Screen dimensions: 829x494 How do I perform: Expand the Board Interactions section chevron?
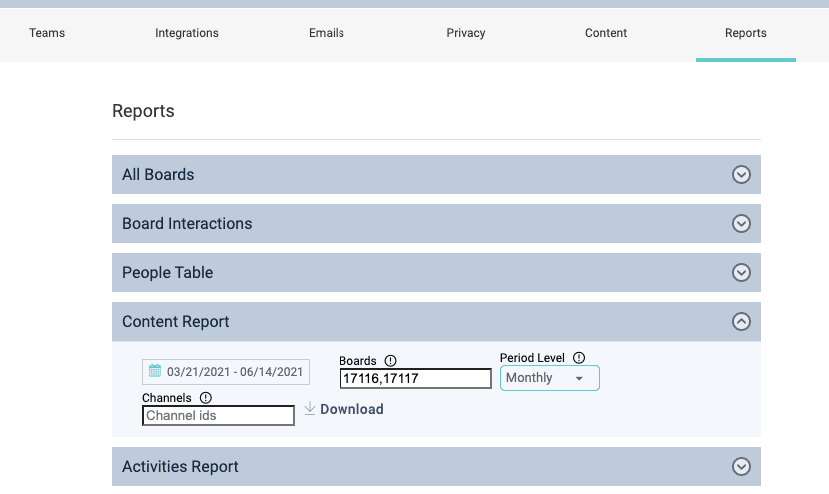point(741,224)
